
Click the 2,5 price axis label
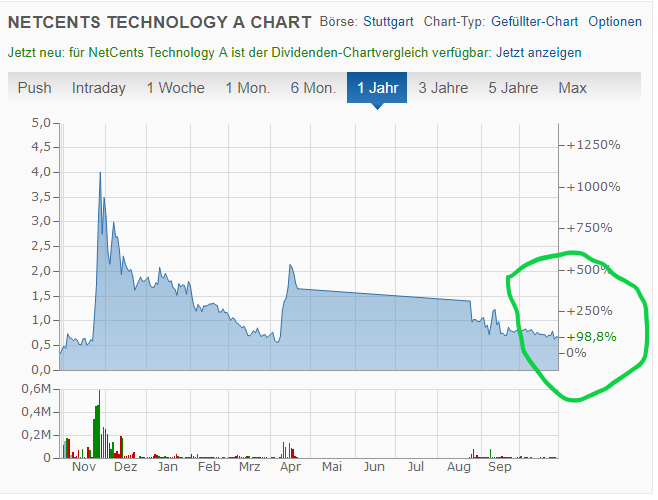pyautogui.click(x=41, y=246)
